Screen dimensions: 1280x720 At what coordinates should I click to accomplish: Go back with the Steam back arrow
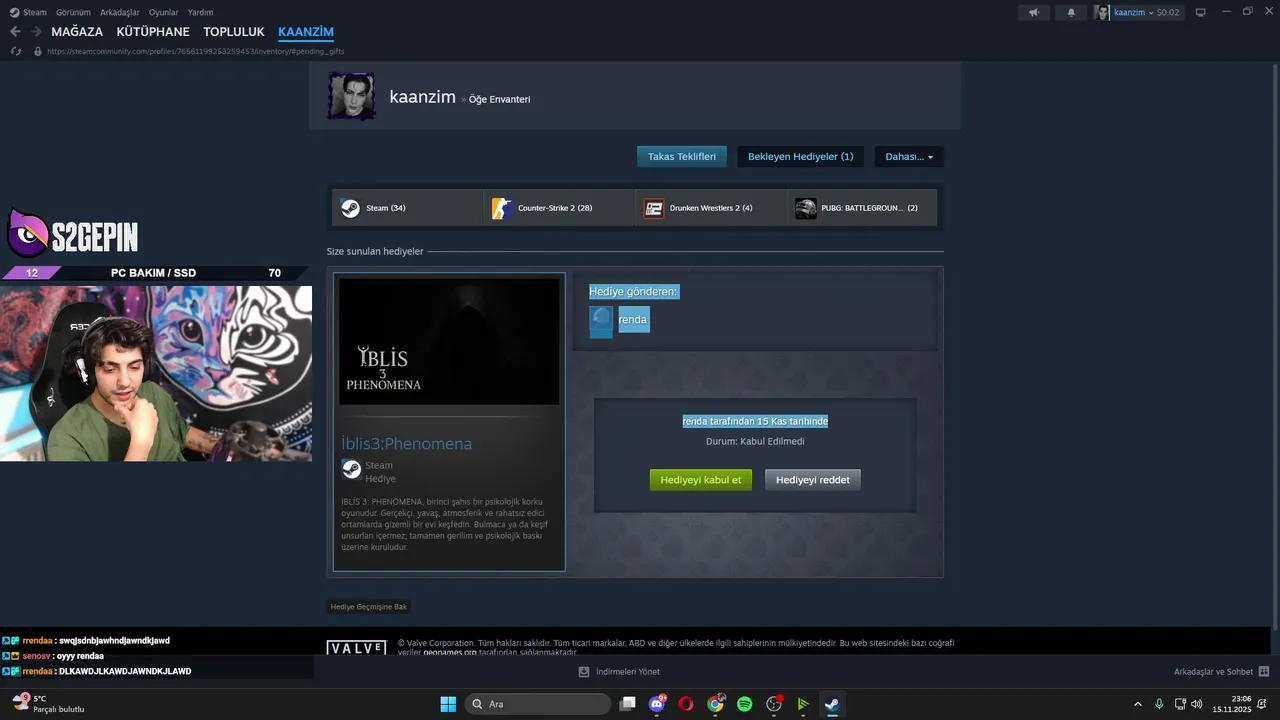click(x=15, y=32)
